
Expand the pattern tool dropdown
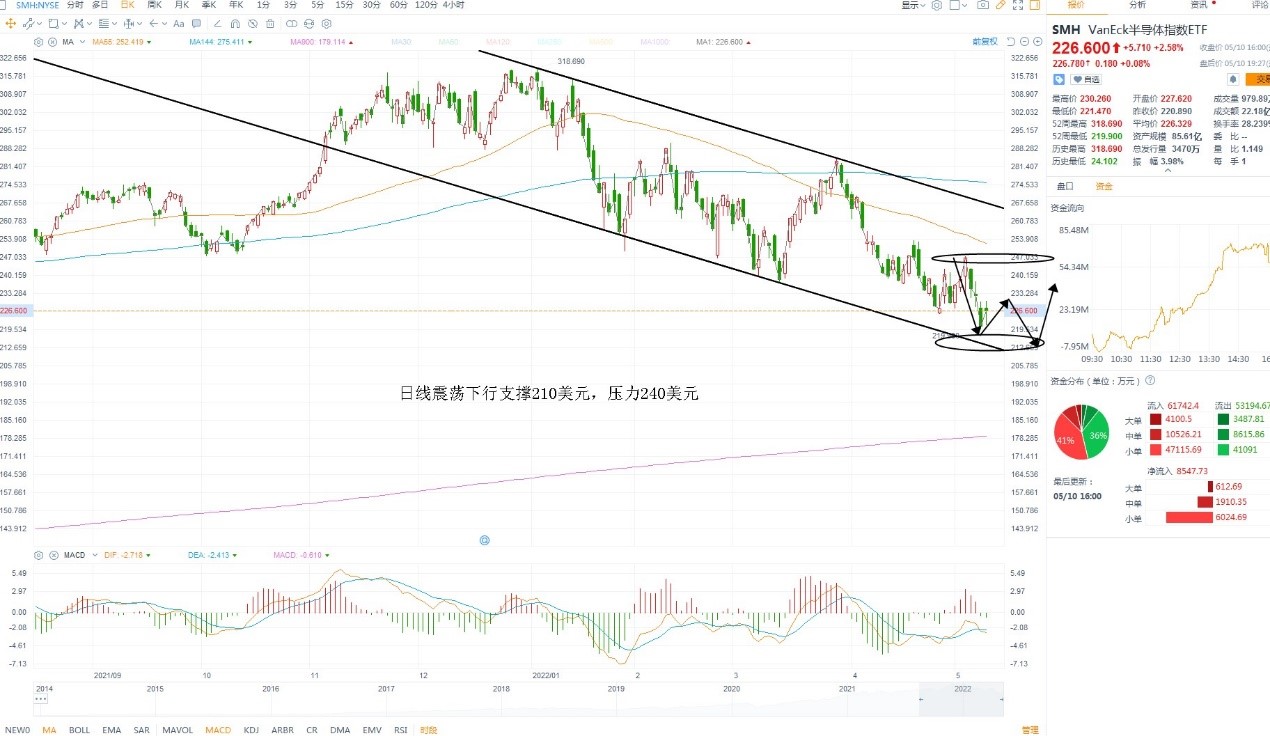pyautogui.click(x=89, y=23)
